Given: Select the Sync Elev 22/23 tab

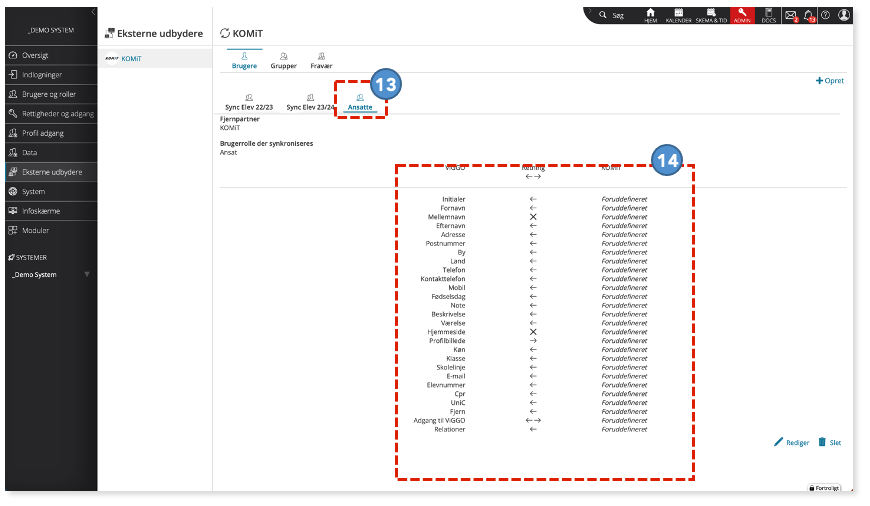Looking at the screenshot, I should click(249, 102).
